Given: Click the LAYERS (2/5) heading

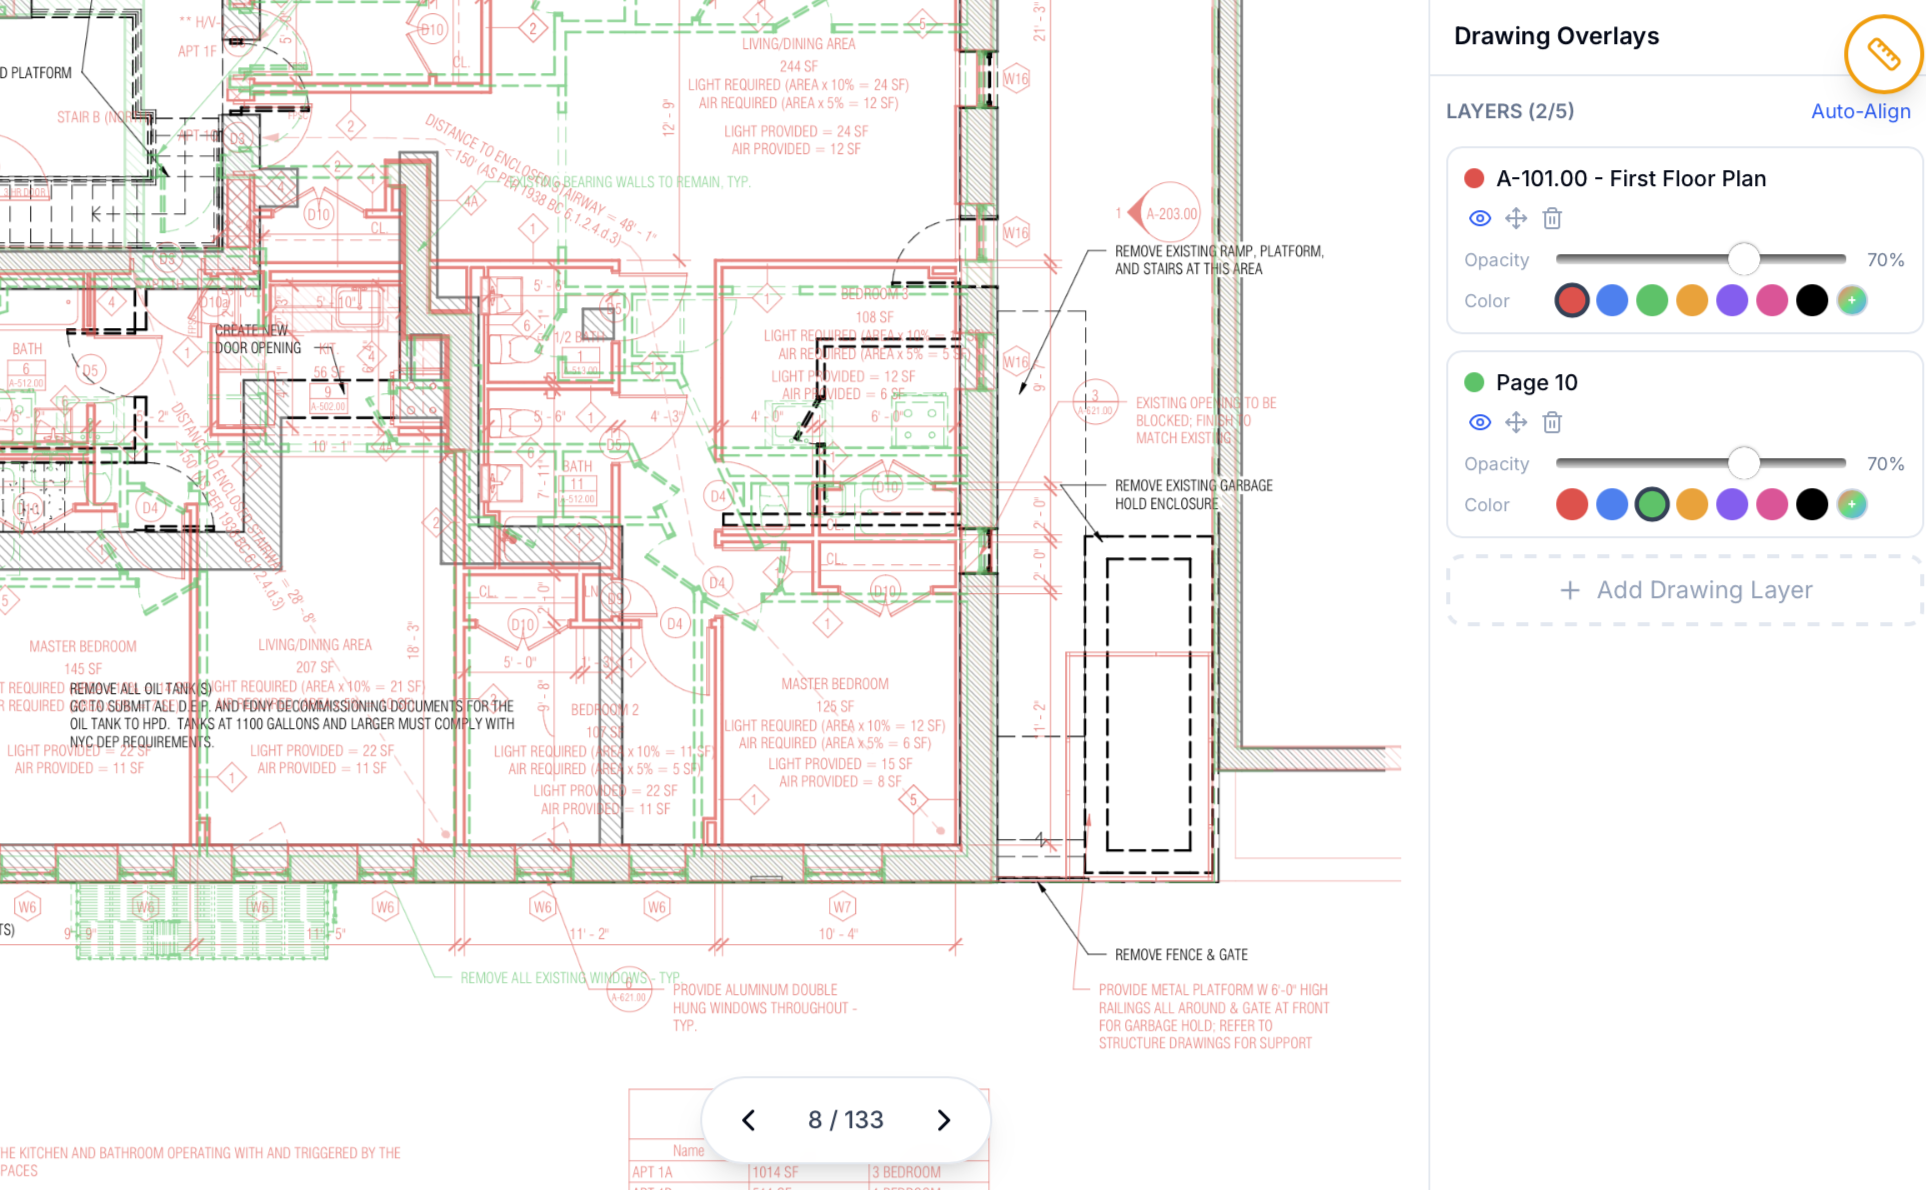Looking at the screenshot, I should (x=1510, y=111).
